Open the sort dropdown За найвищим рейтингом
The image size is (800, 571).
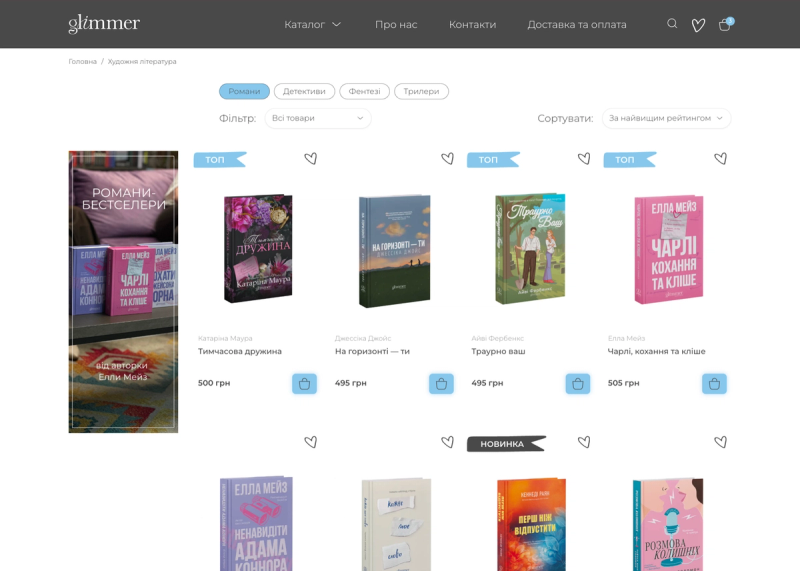[x=666, y=118]
